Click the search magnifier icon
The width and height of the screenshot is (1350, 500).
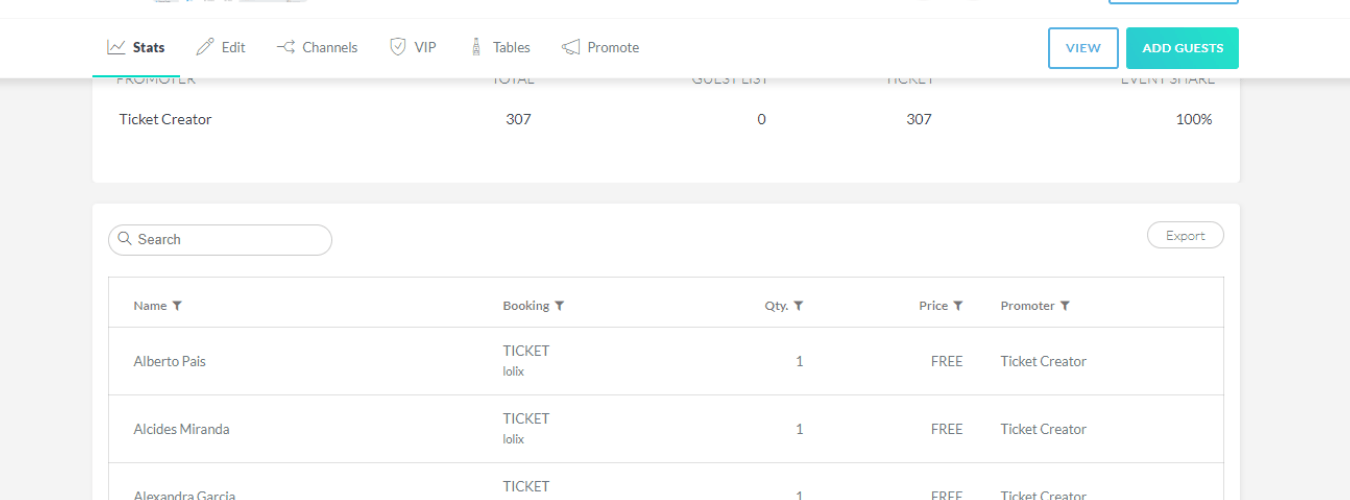click(x=125, y=239)
